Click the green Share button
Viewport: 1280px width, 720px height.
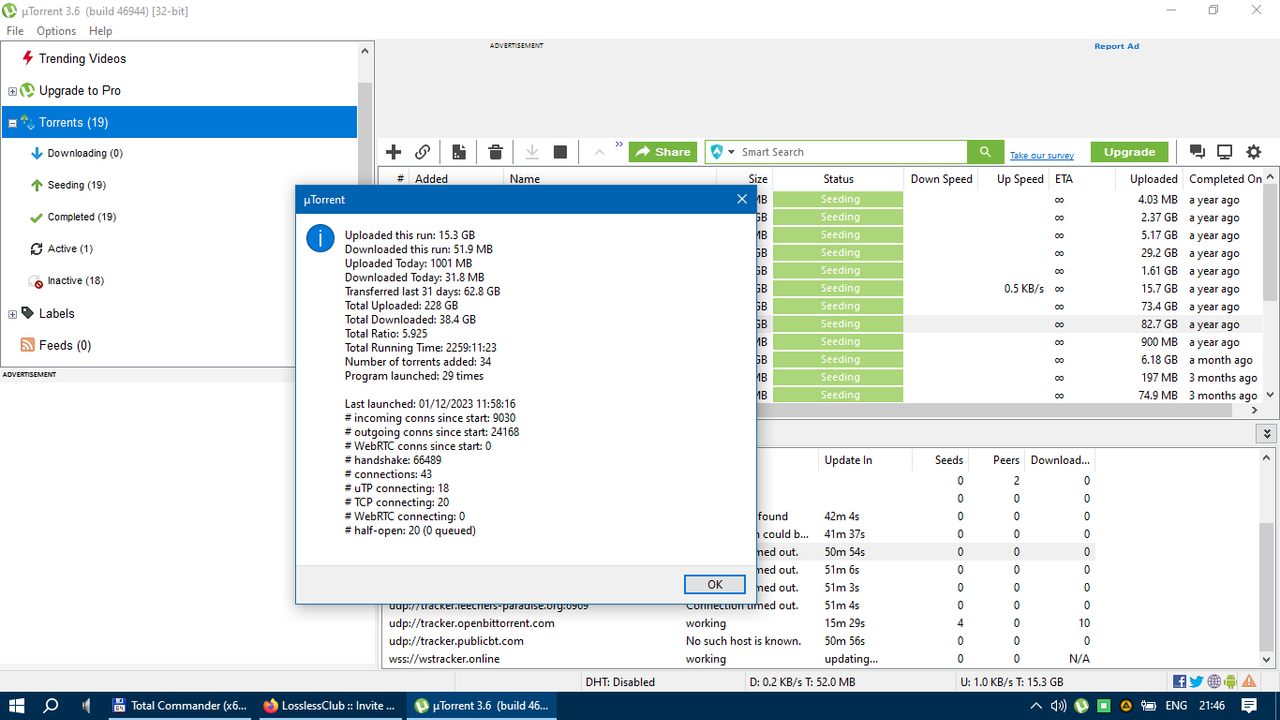coord(662,152)
